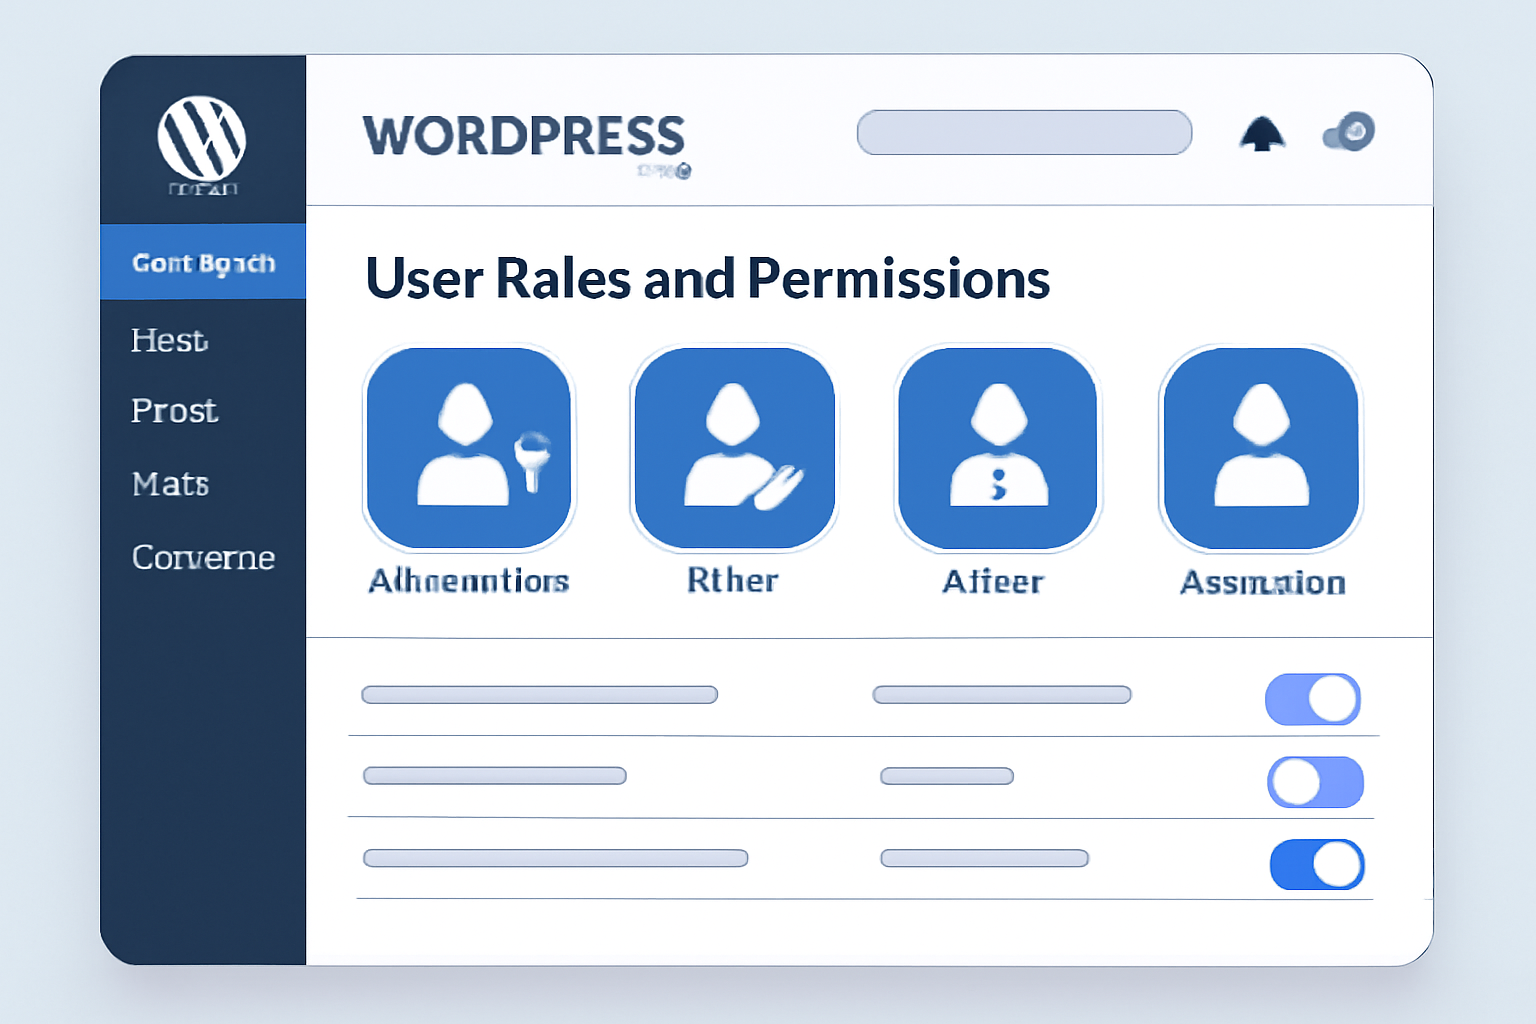This screenshot has height=1024, width=1536.
Task: Select the Affeer role icon
Action: [997, 448]
